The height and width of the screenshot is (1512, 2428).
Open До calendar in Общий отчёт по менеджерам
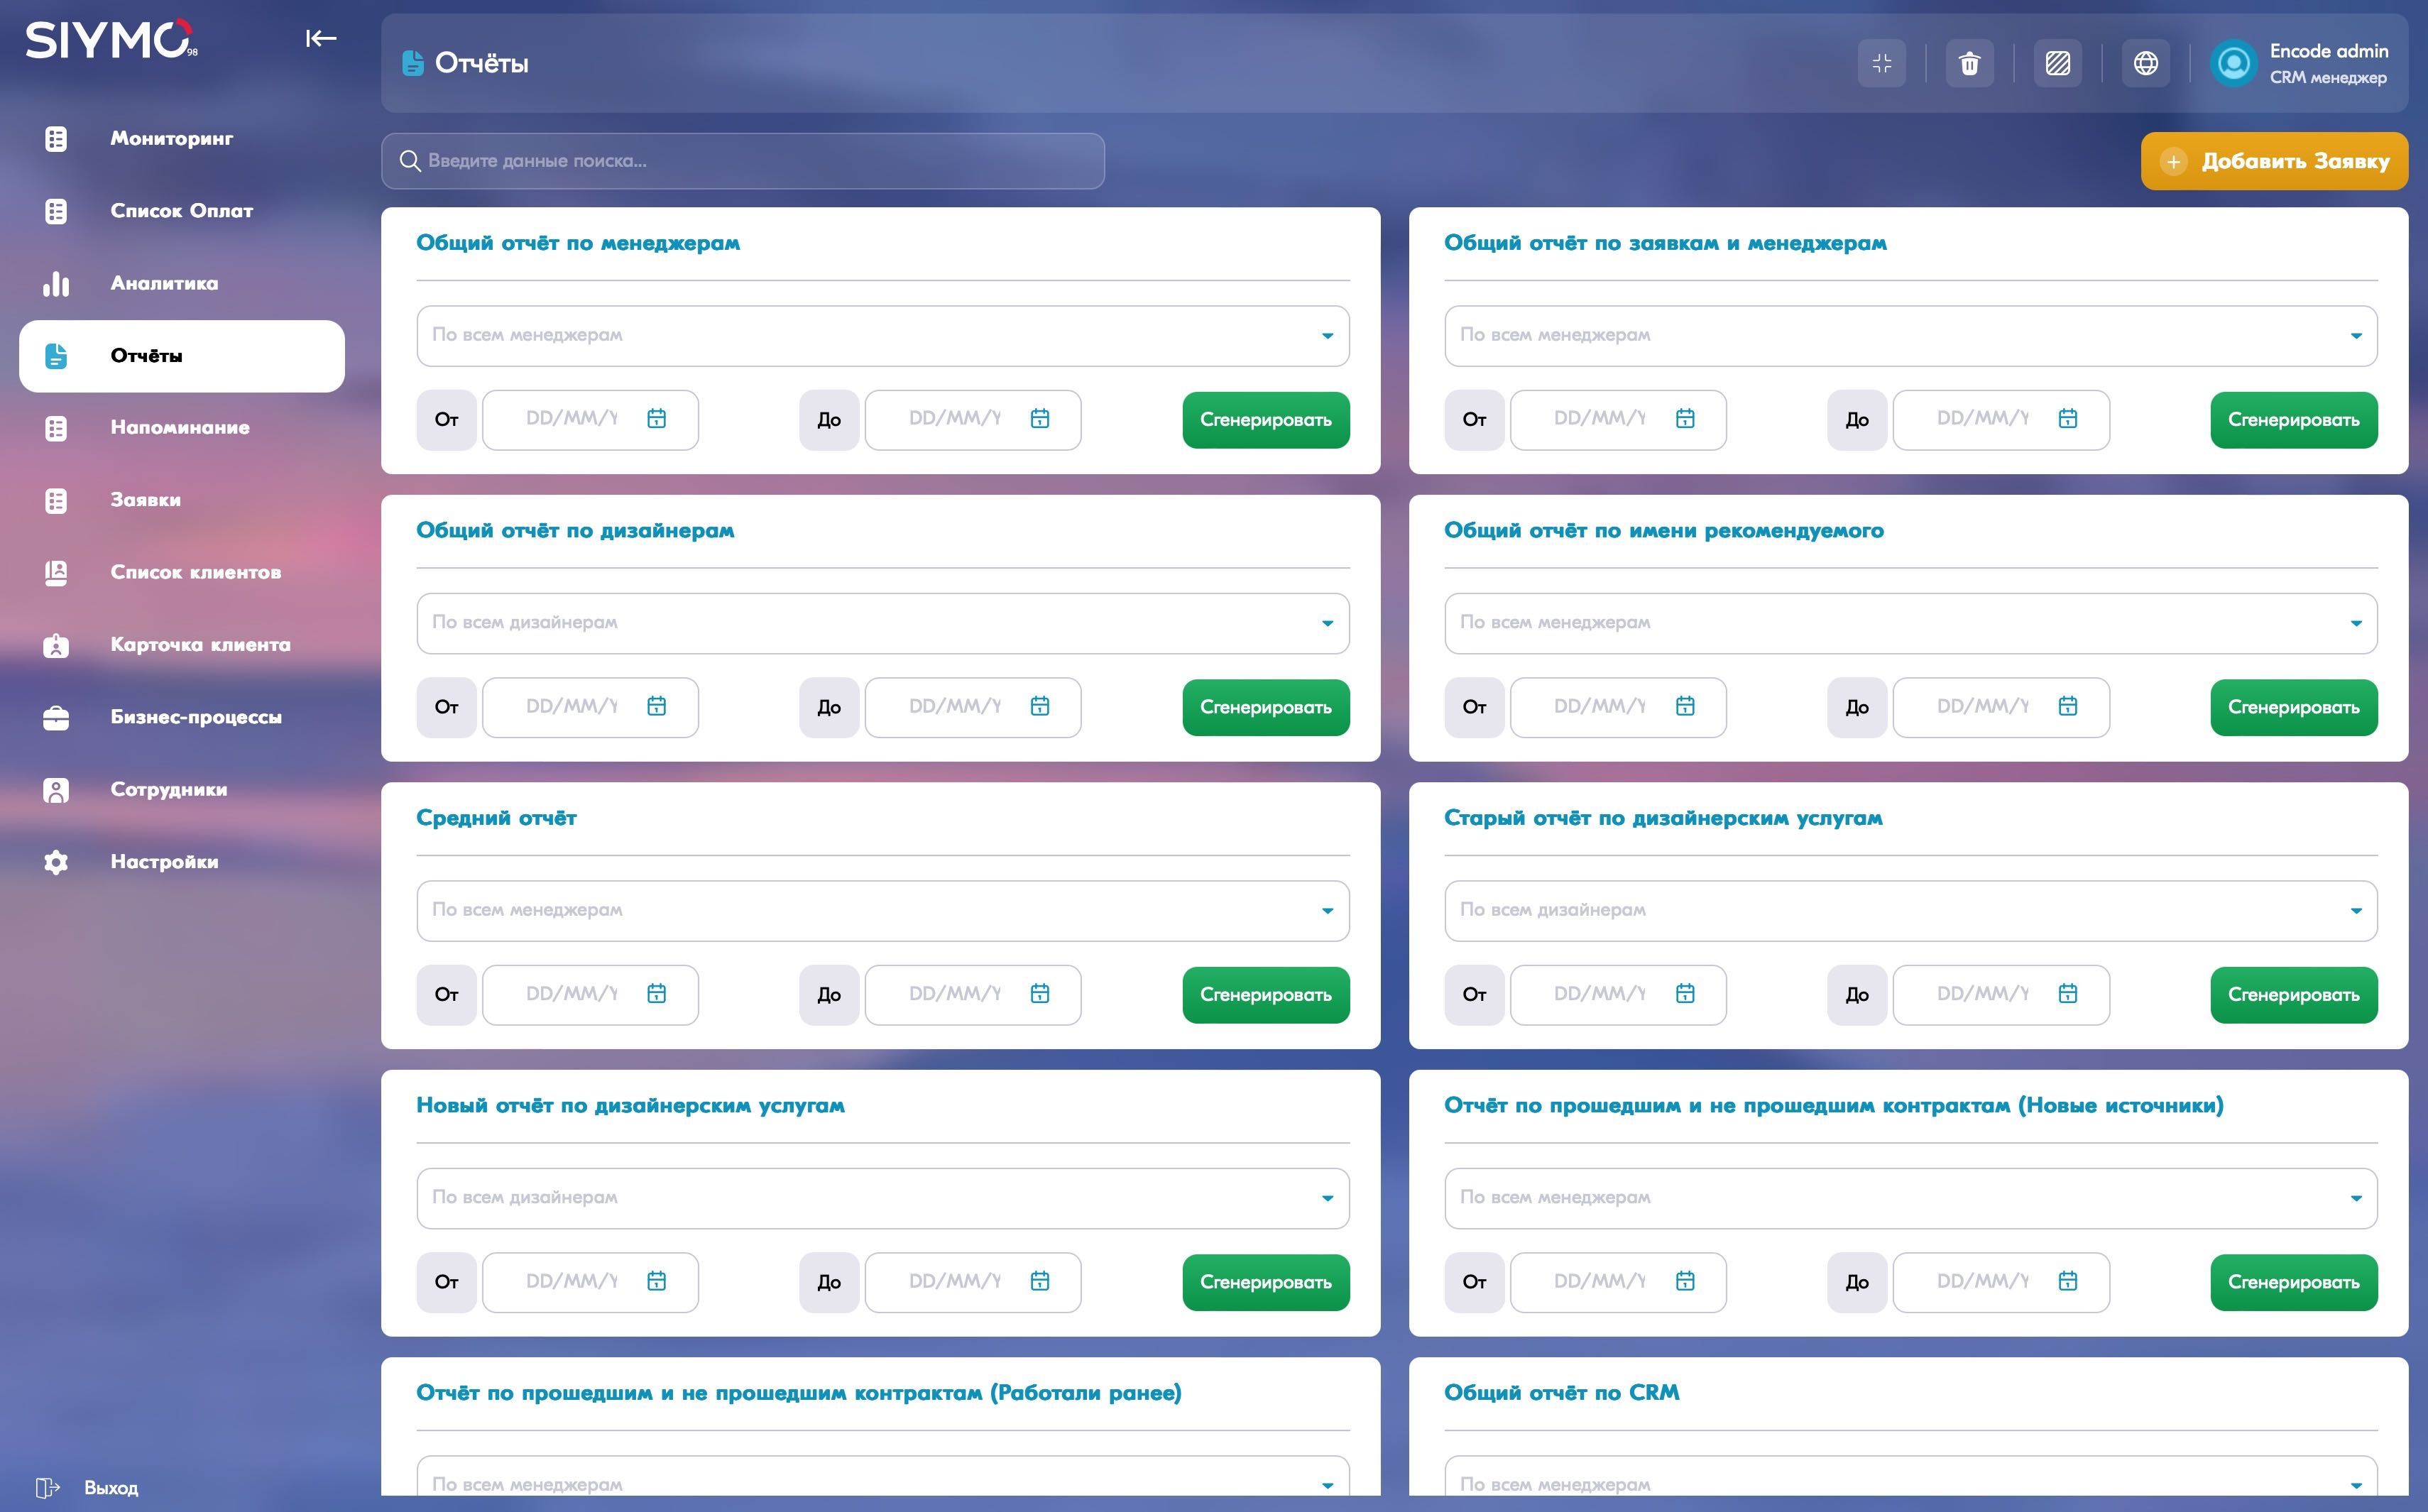pos(1040,418)
